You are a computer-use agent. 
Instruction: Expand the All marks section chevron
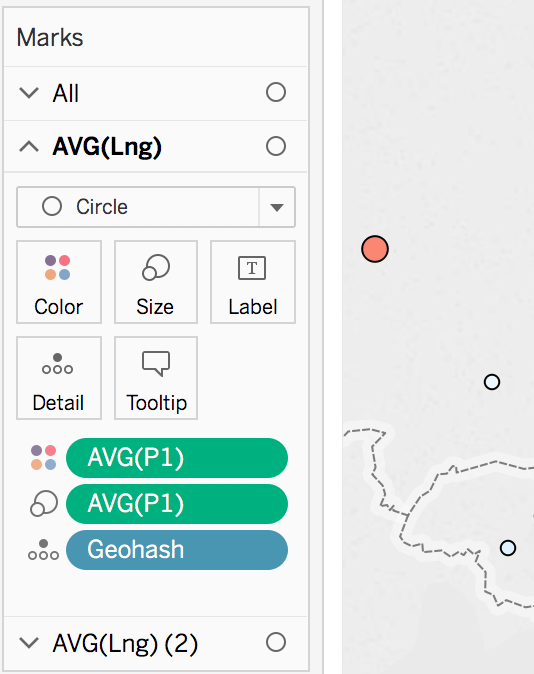point(29,92)
